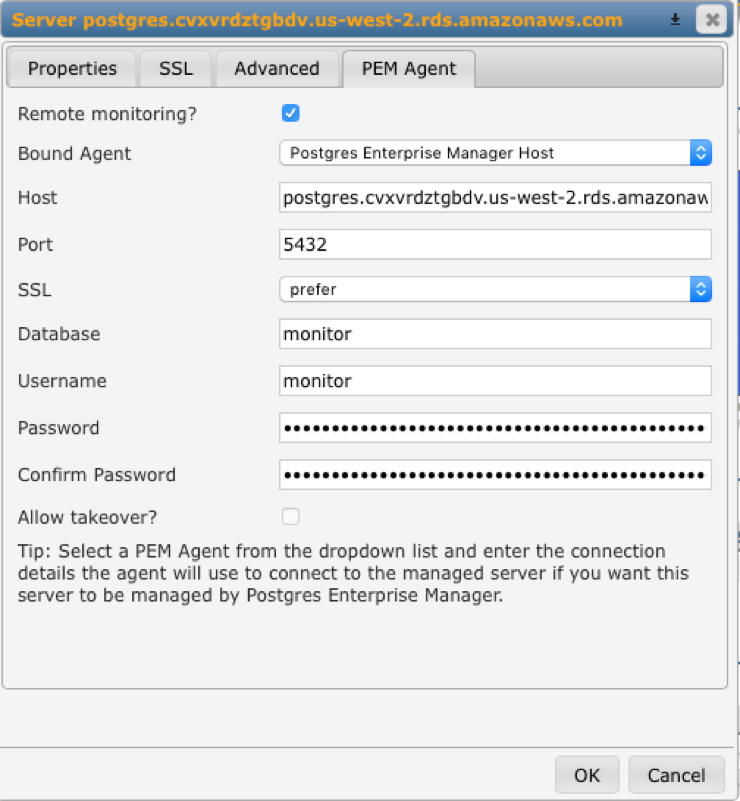Viewport: 740px width, 801px height.
Task: Focus the Port field showing 5432
Action: click(495, 244)
